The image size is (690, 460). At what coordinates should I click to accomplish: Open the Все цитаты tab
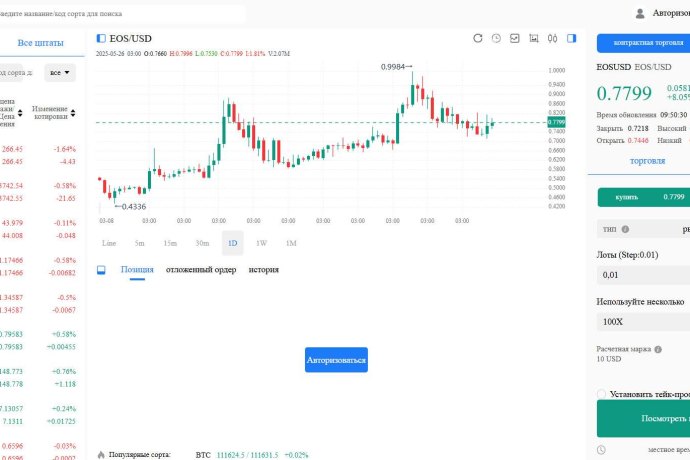pos(40,43)
